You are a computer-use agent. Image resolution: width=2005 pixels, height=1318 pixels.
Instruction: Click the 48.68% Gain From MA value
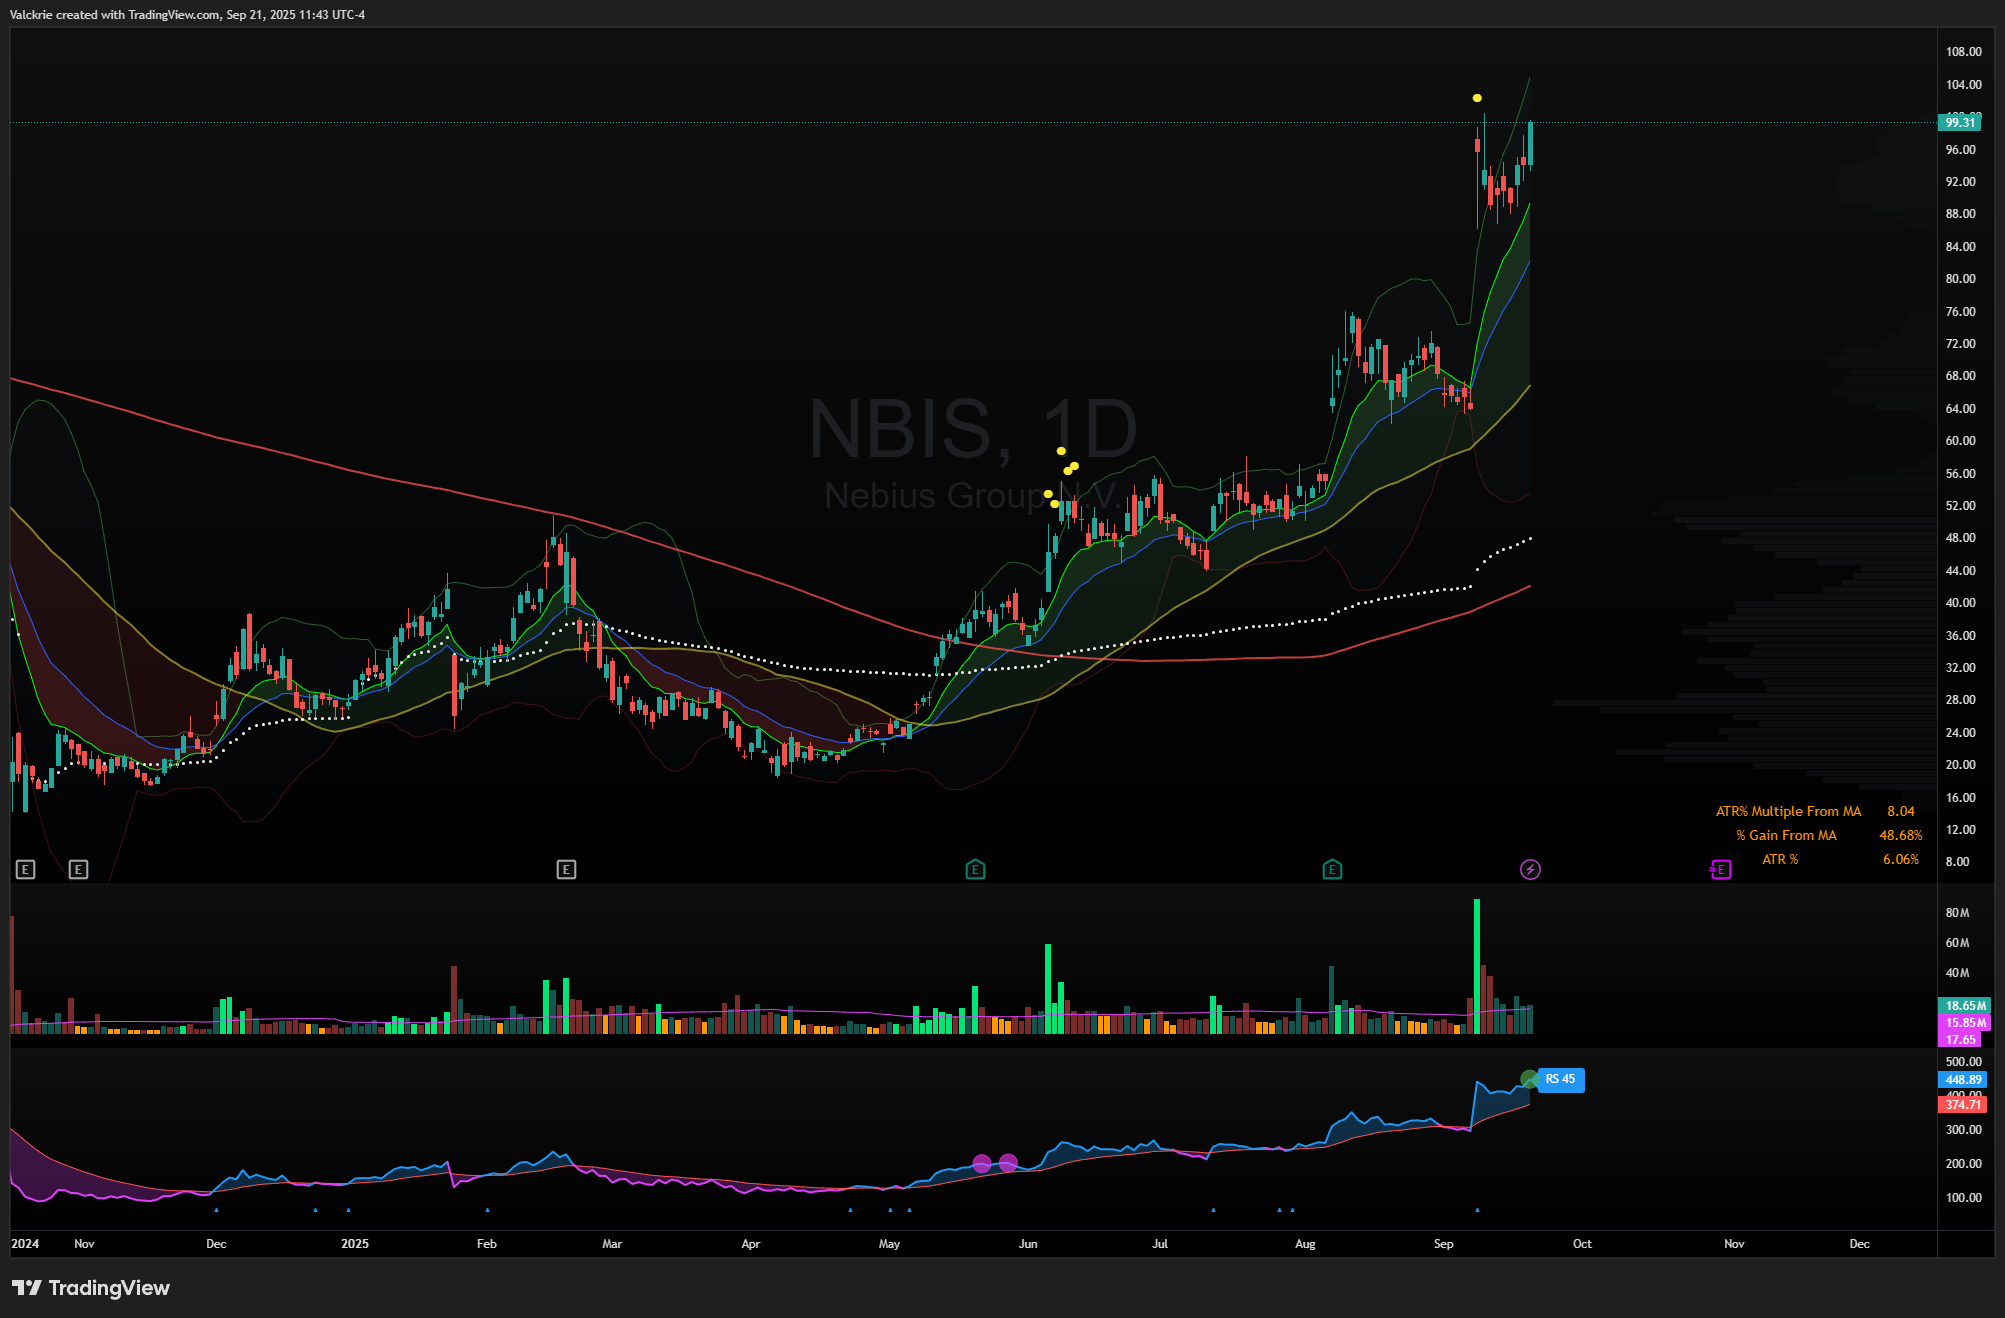tap(1900, 836)
